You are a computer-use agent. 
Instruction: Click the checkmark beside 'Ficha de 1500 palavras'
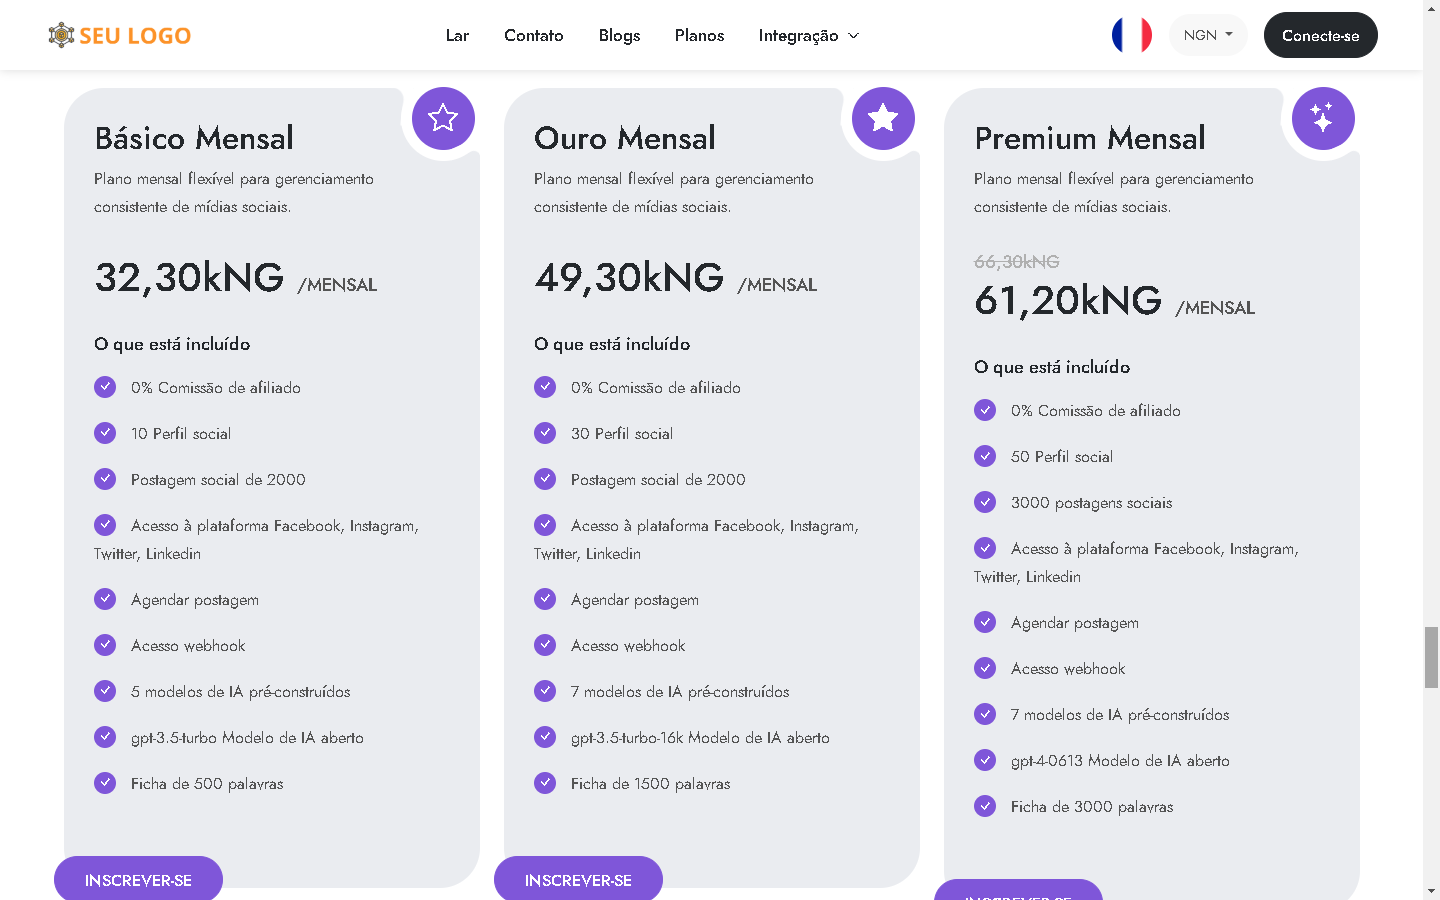pos(545,783)
